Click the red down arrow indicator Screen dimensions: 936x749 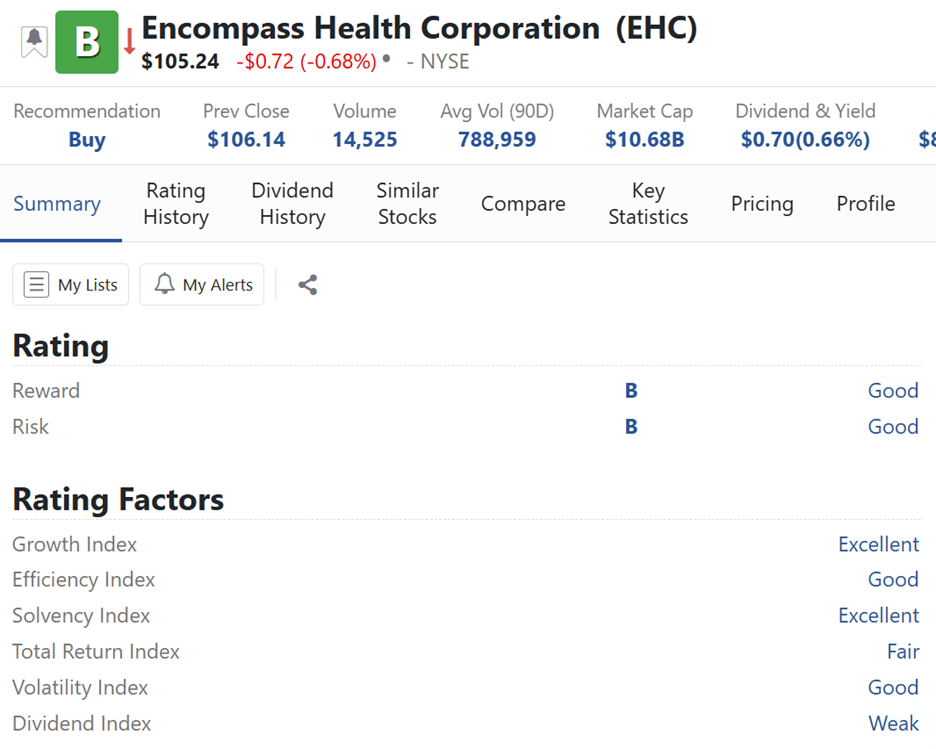pos(129,42)
